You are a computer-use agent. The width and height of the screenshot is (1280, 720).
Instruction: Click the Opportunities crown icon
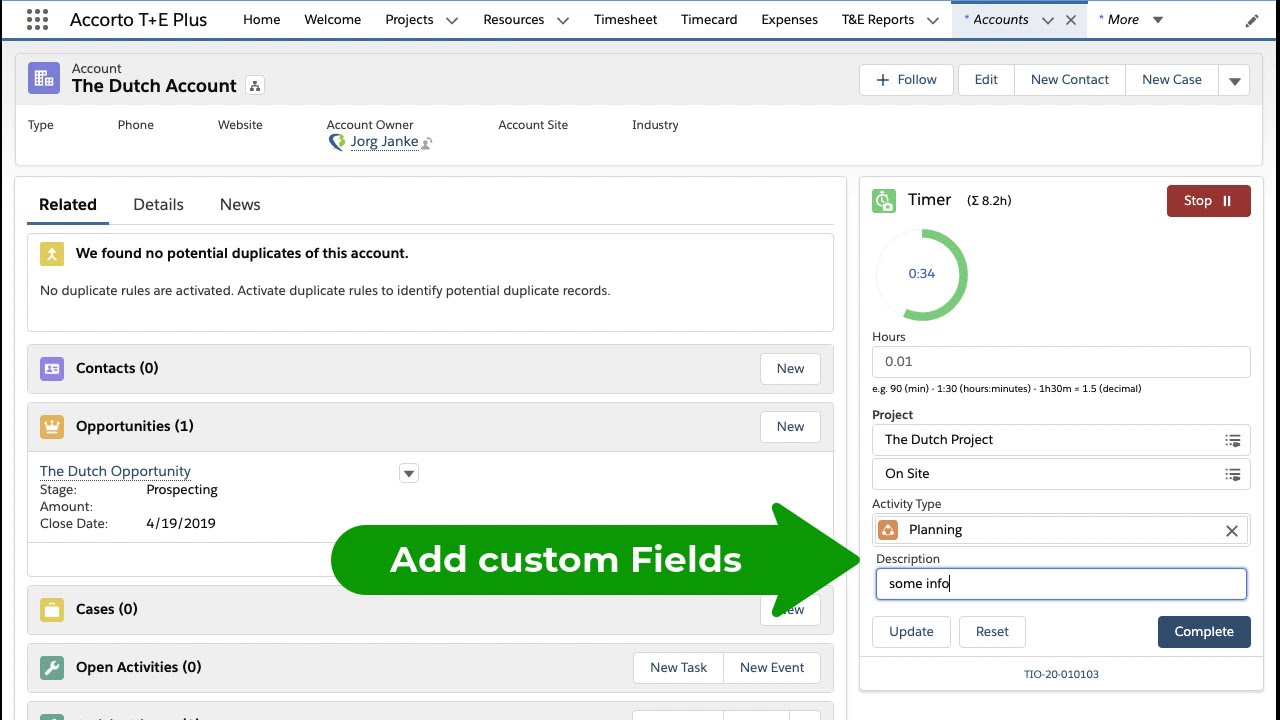52,427
